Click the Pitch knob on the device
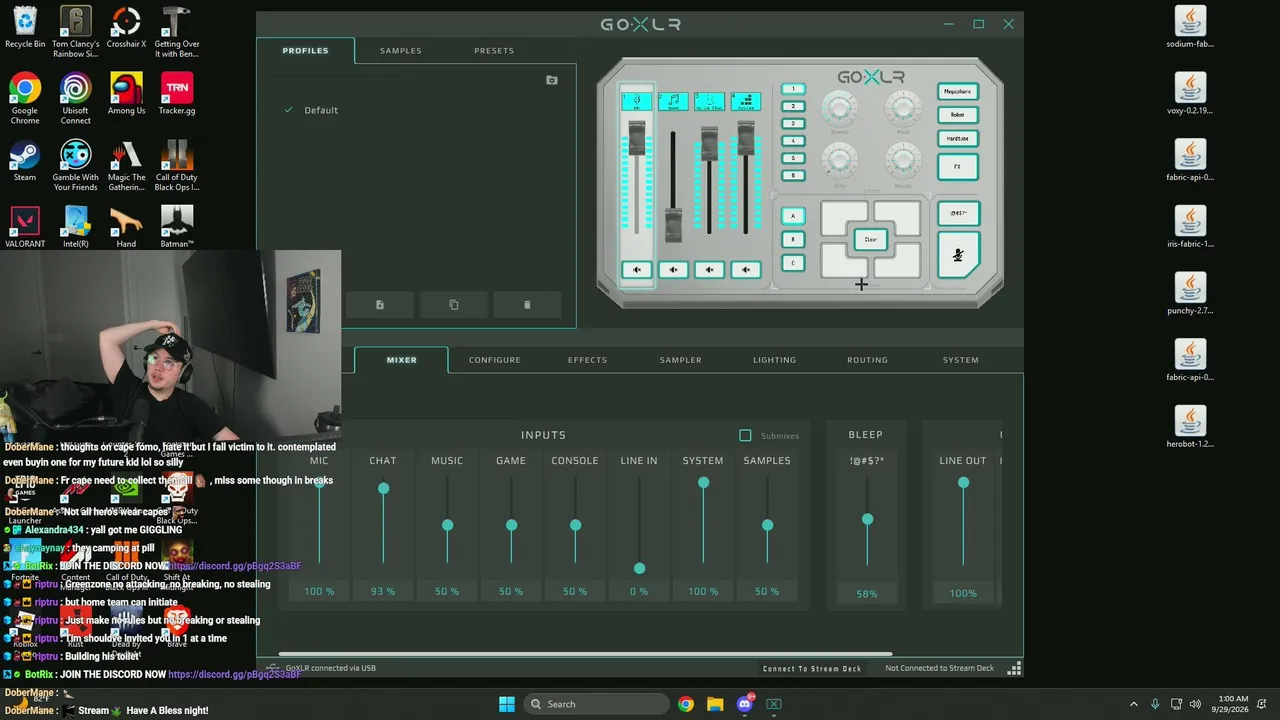This screenshot has height=720, width=1280. tap(903, 107)
